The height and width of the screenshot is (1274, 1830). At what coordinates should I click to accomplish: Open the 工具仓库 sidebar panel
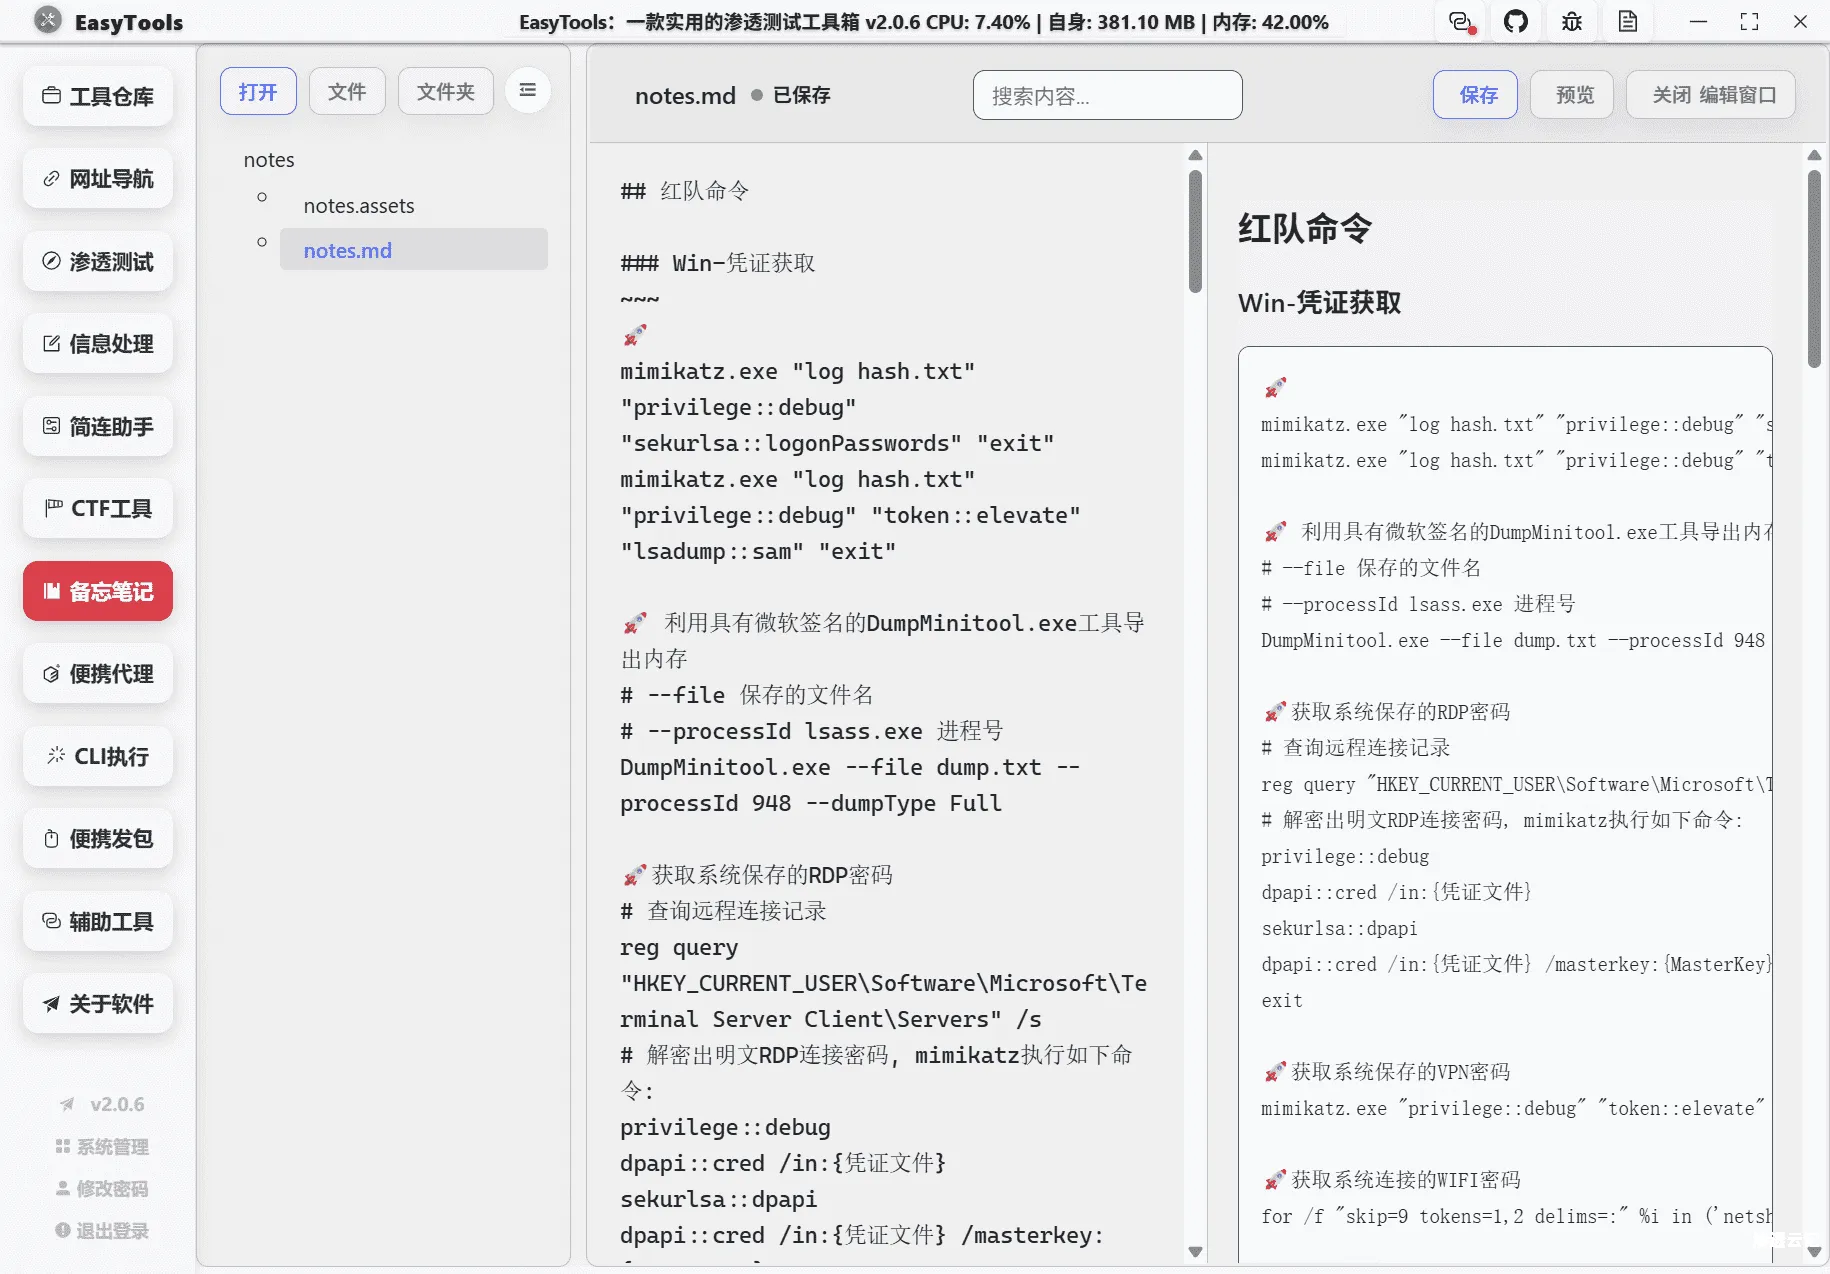97,96
